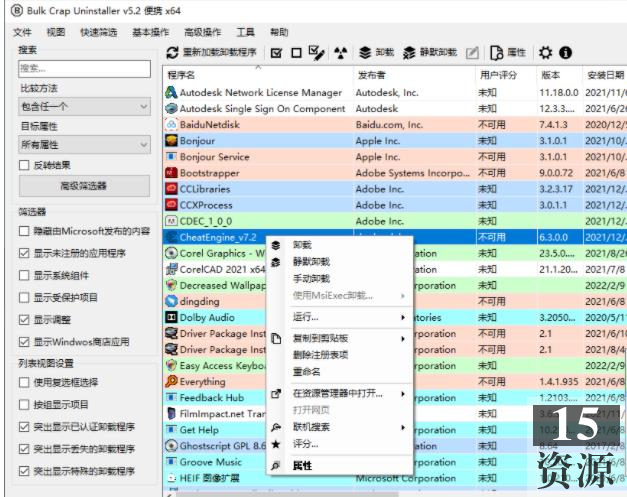Open the 帮助 menu
The width and height of the screenshot is (627, 497).
(279, 32)
